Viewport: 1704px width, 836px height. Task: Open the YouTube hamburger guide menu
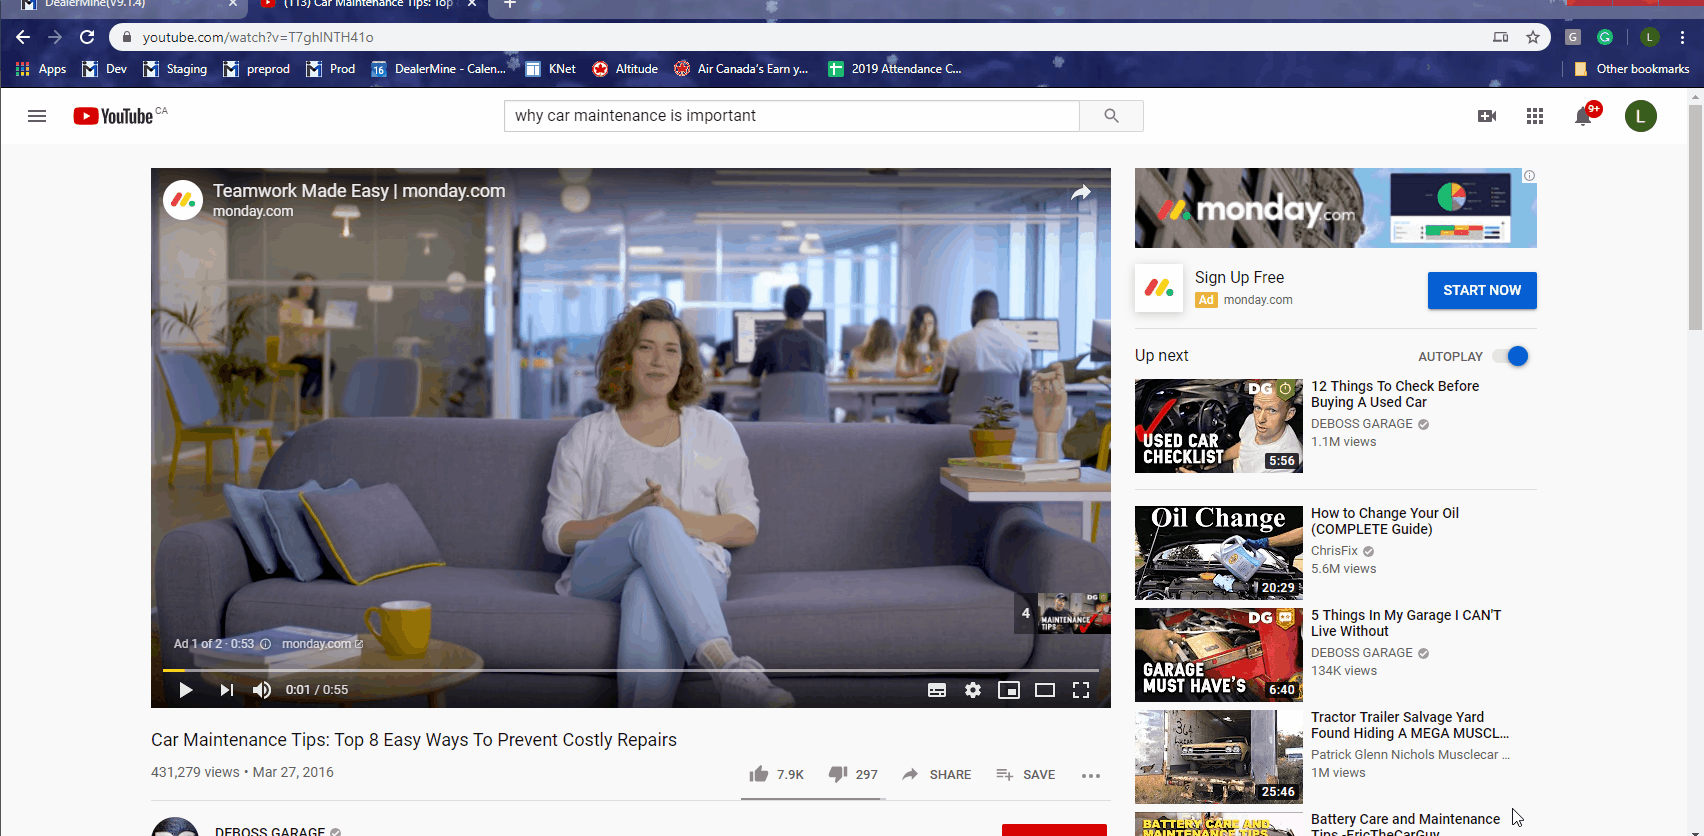pos(37,116)
